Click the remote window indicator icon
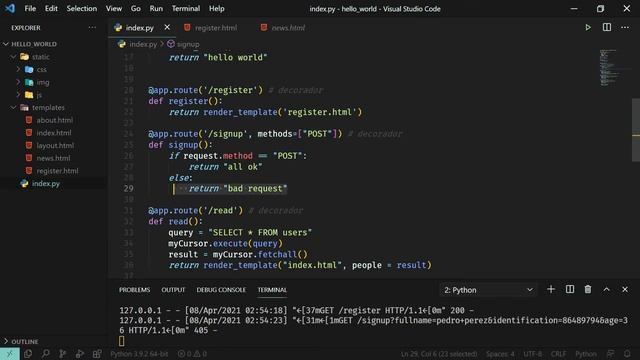 pyautogui.click(x=9, y=354)
